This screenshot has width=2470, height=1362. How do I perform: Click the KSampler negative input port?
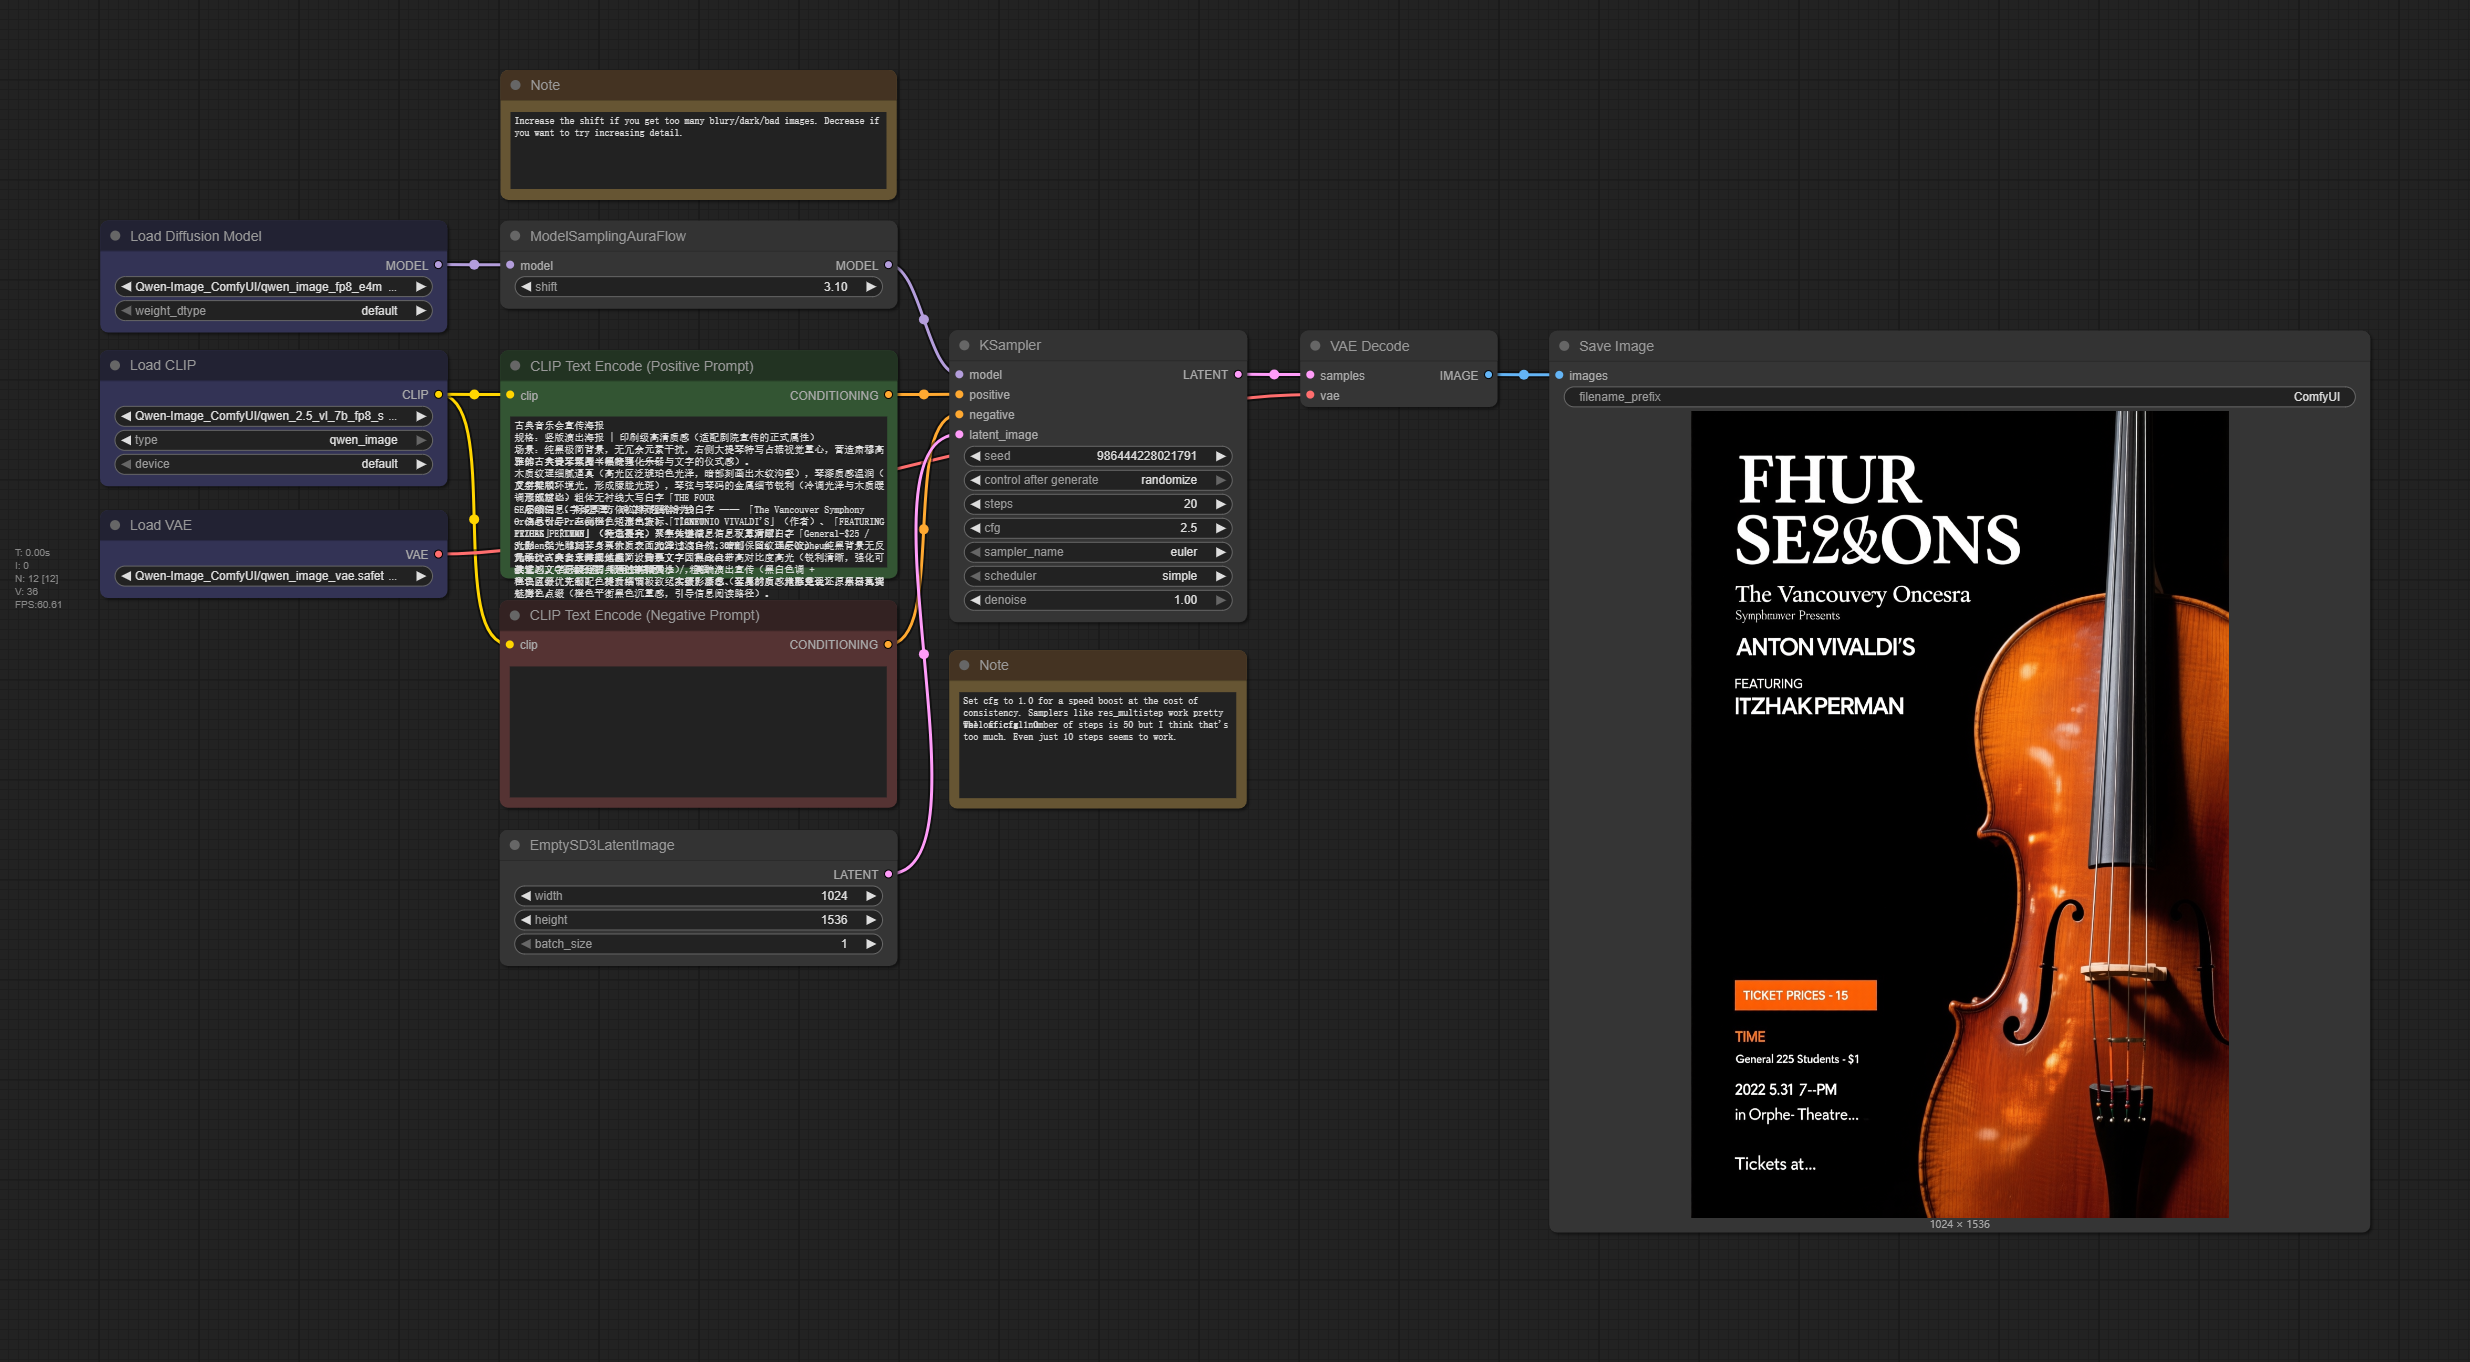point(959,415)
